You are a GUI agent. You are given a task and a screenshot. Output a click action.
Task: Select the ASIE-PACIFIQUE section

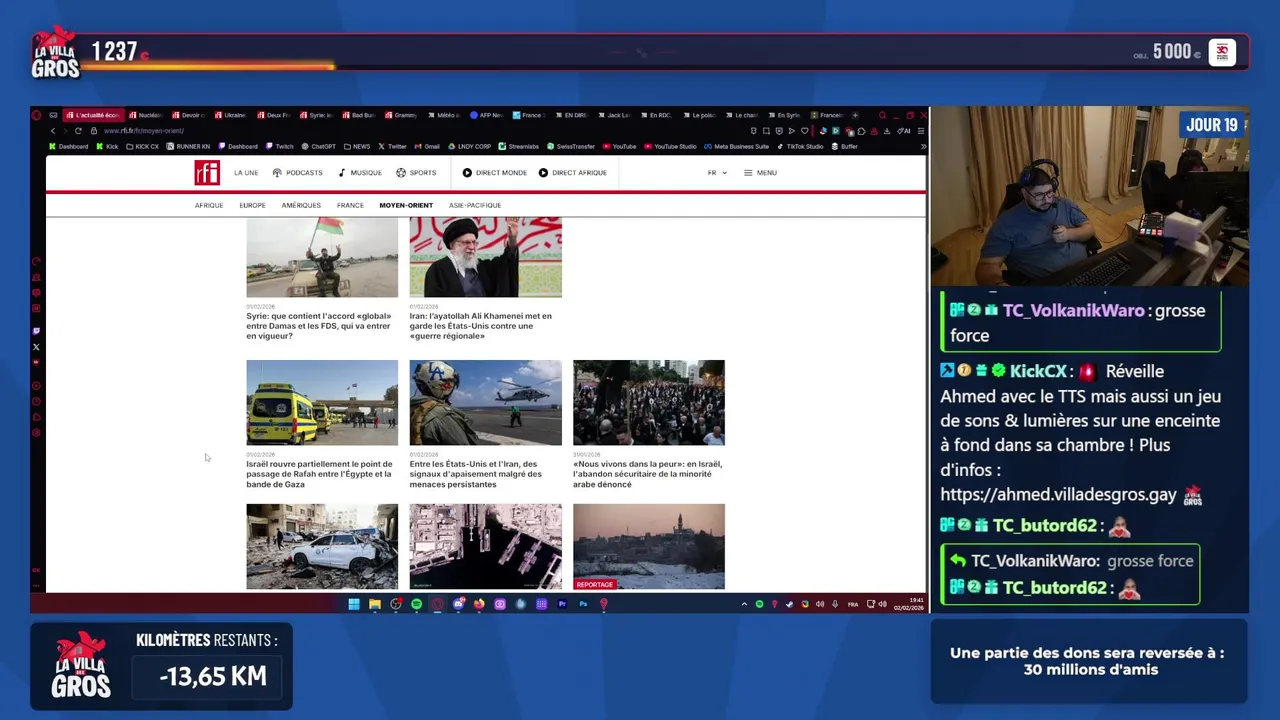click(x=475, y=205)
